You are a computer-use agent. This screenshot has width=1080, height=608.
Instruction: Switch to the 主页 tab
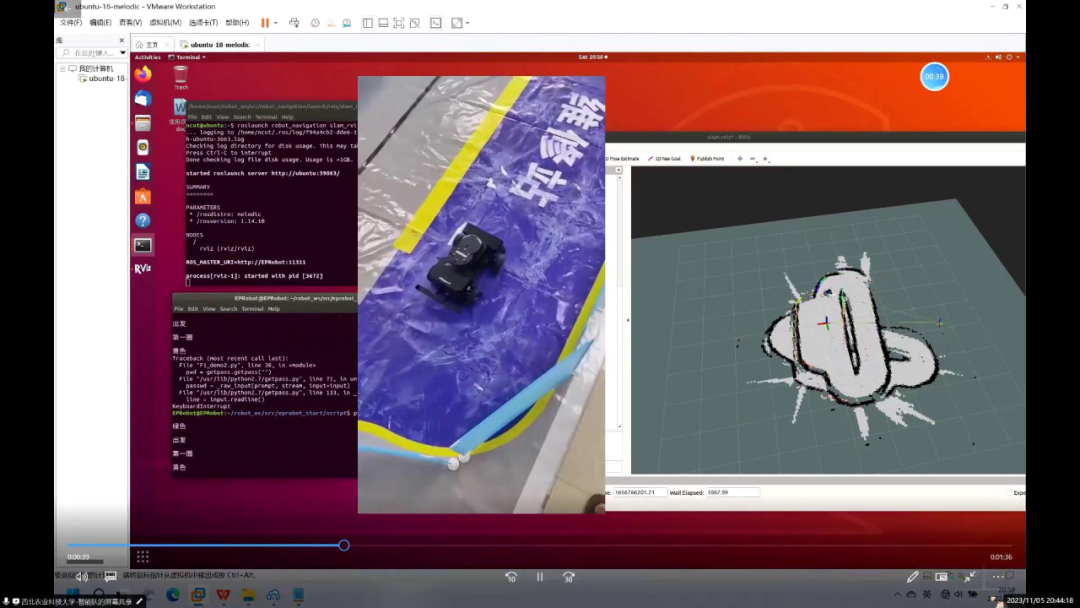[x=148, y=44]
